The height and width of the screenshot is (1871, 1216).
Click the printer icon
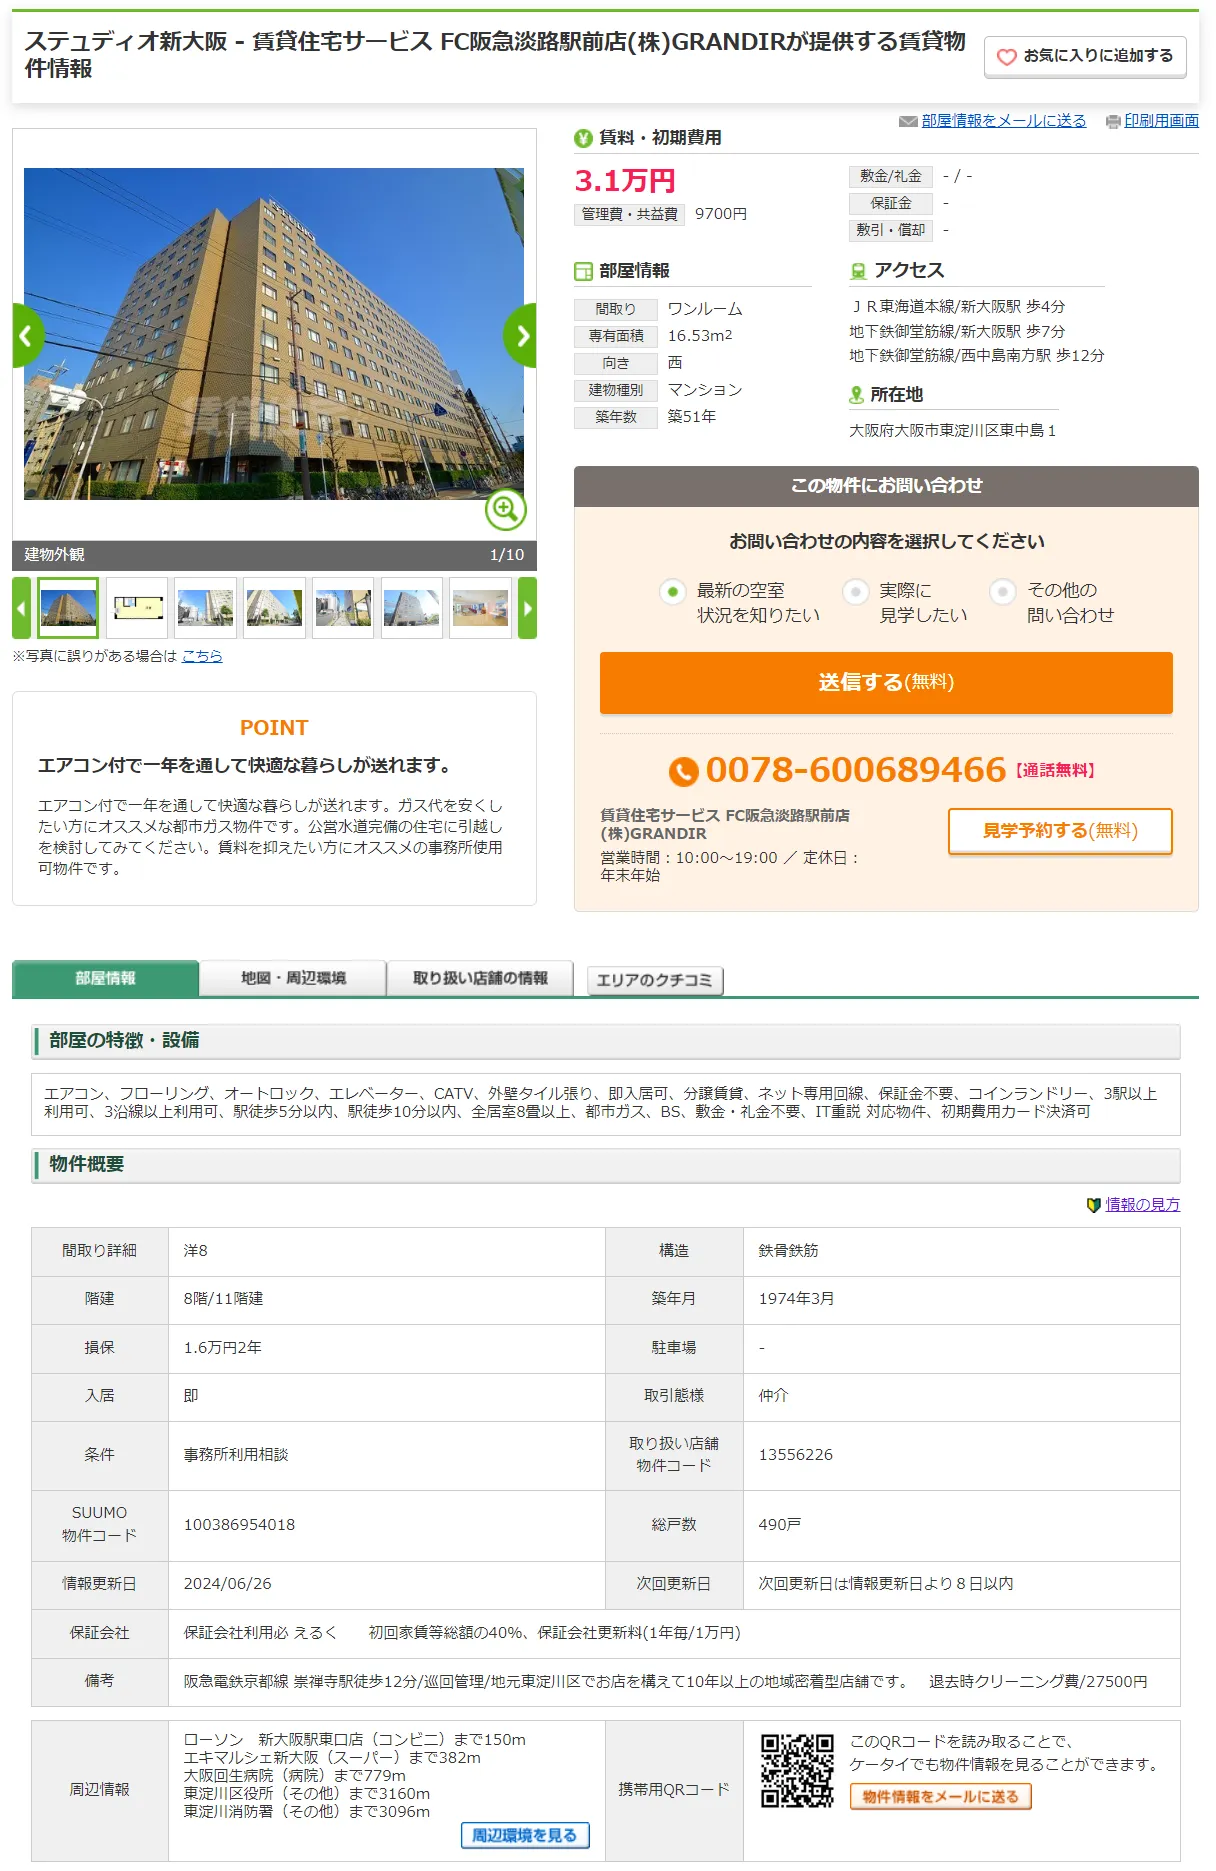1113,122
